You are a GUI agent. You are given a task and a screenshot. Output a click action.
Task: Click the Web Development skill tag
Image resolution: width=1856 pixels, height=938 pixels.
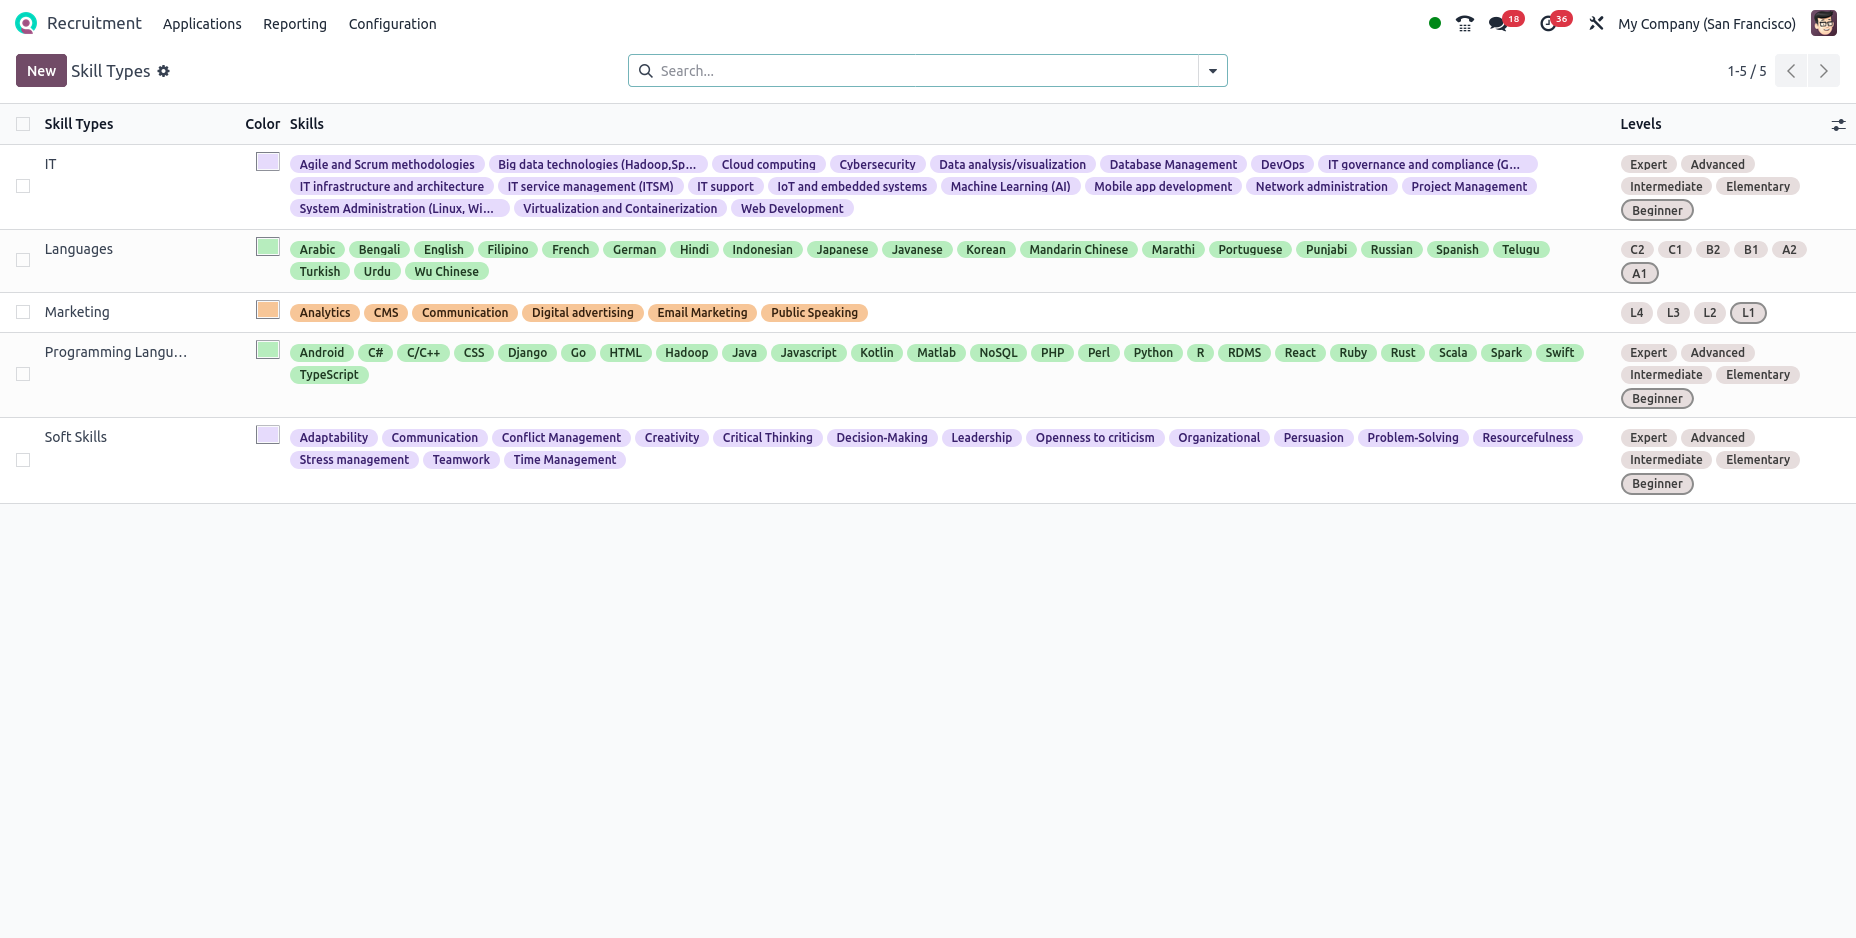tap(792, 208)
